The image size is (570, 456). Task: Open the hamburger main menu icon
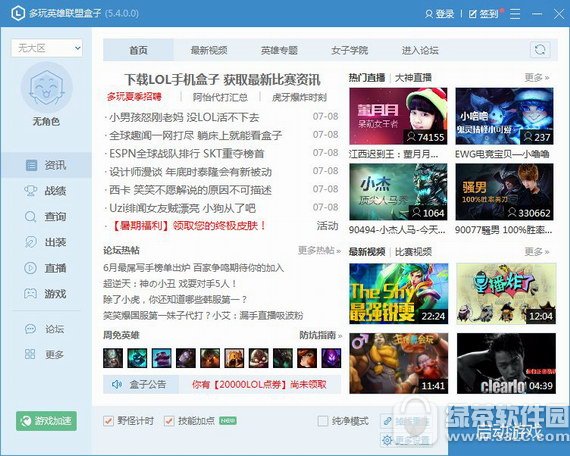tap(515, 14)
